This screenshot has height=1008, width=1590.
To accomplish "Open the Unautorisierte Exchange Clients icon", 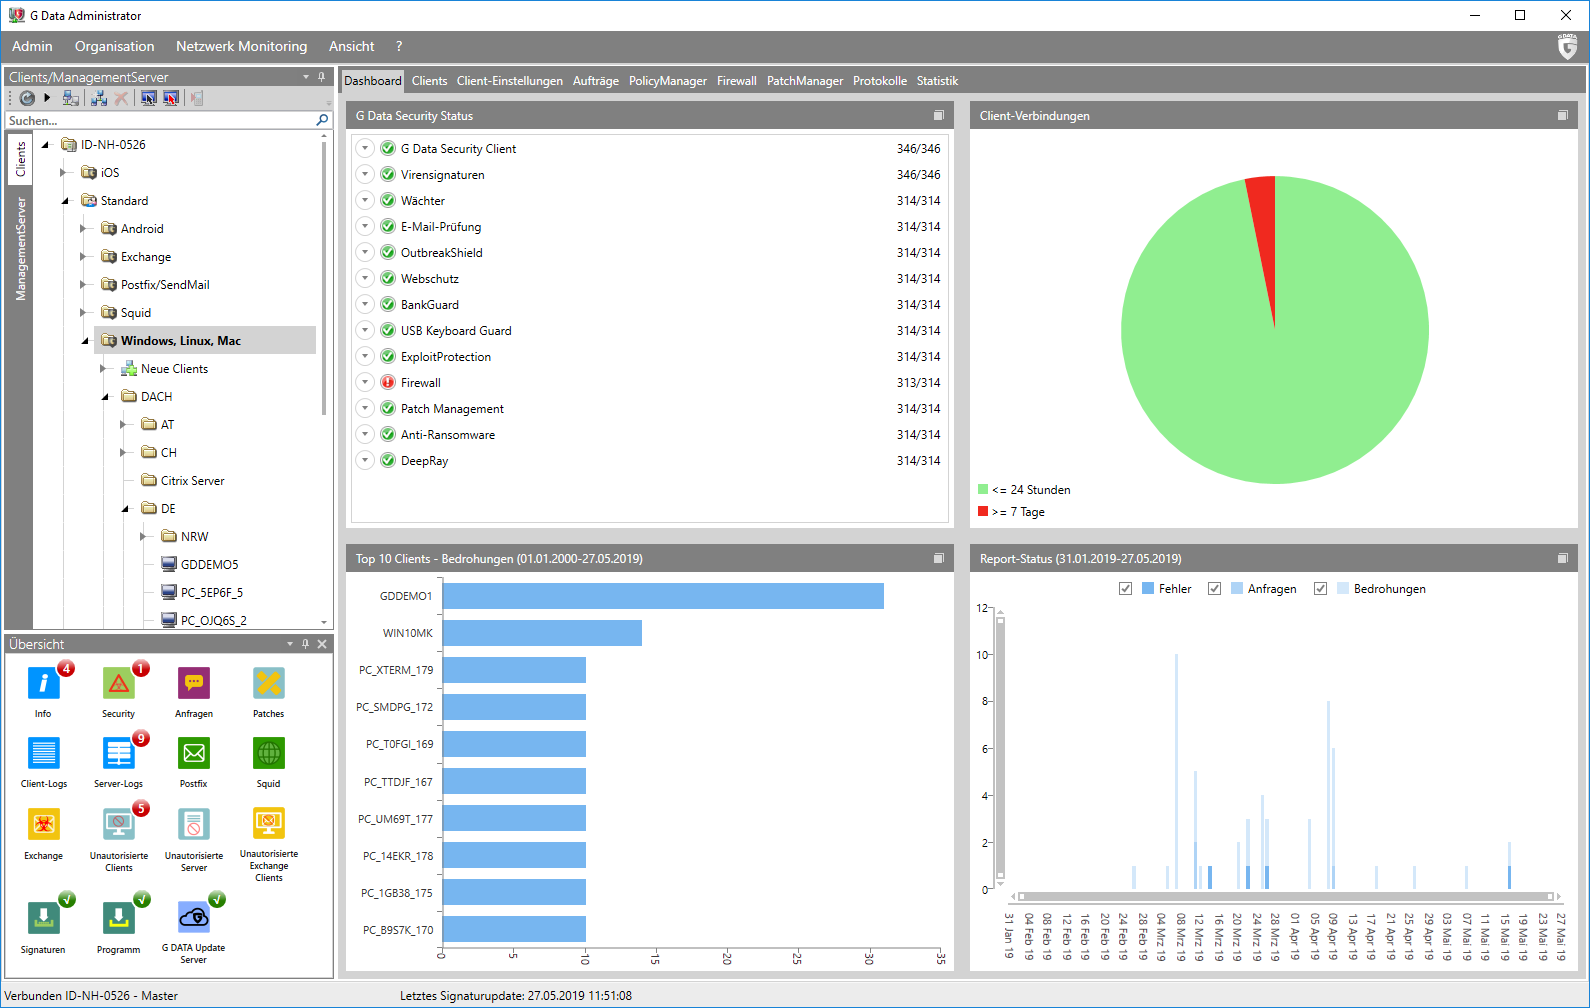I will pyautogui.click(x=269, y=825).
